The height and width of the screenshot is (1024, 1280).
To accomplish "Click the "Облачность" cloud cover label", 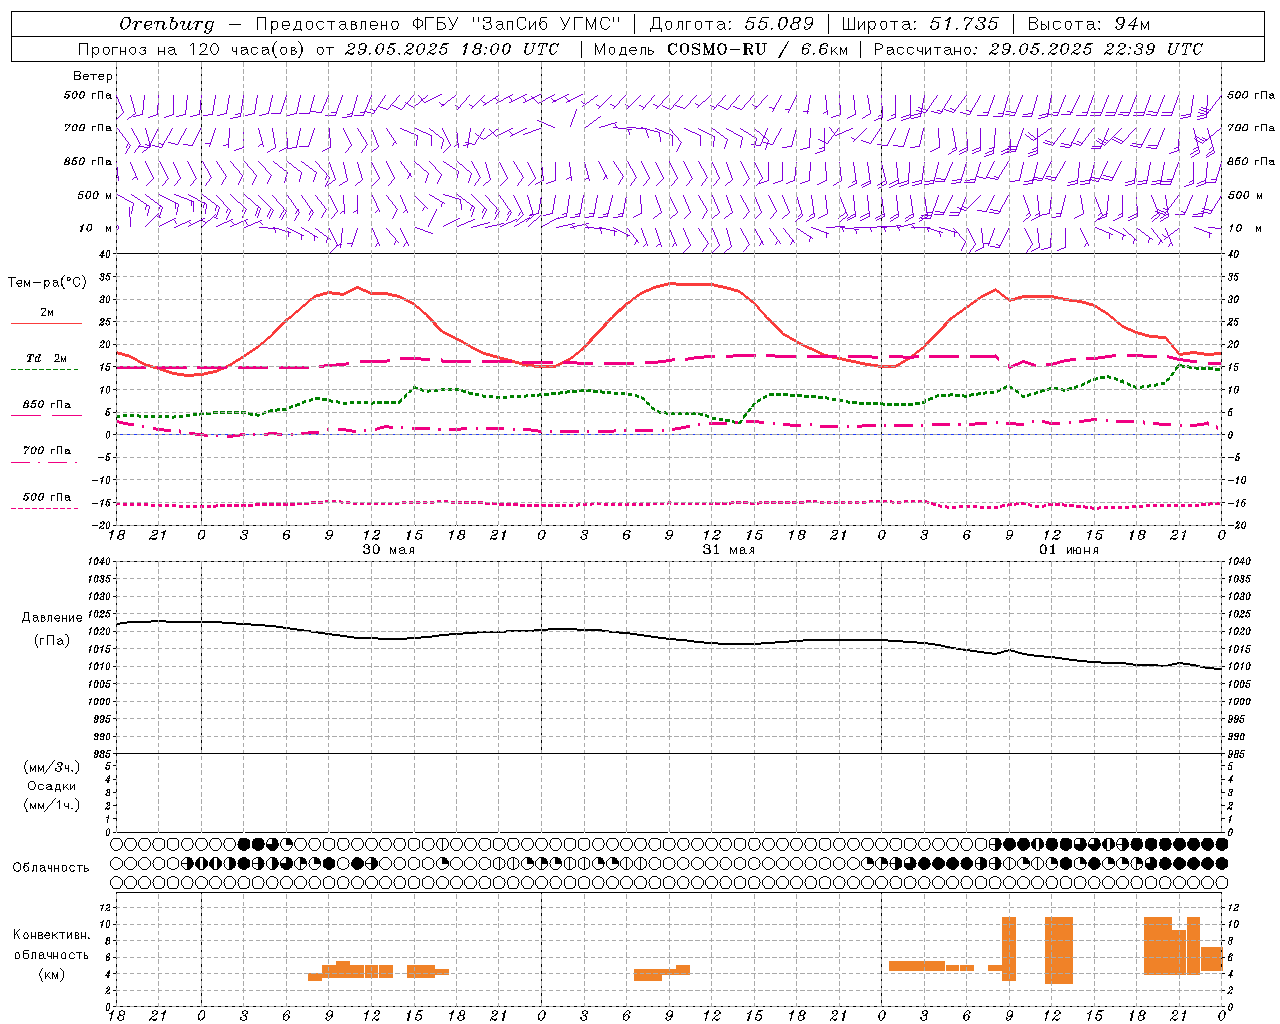I will tap(51, 868).
